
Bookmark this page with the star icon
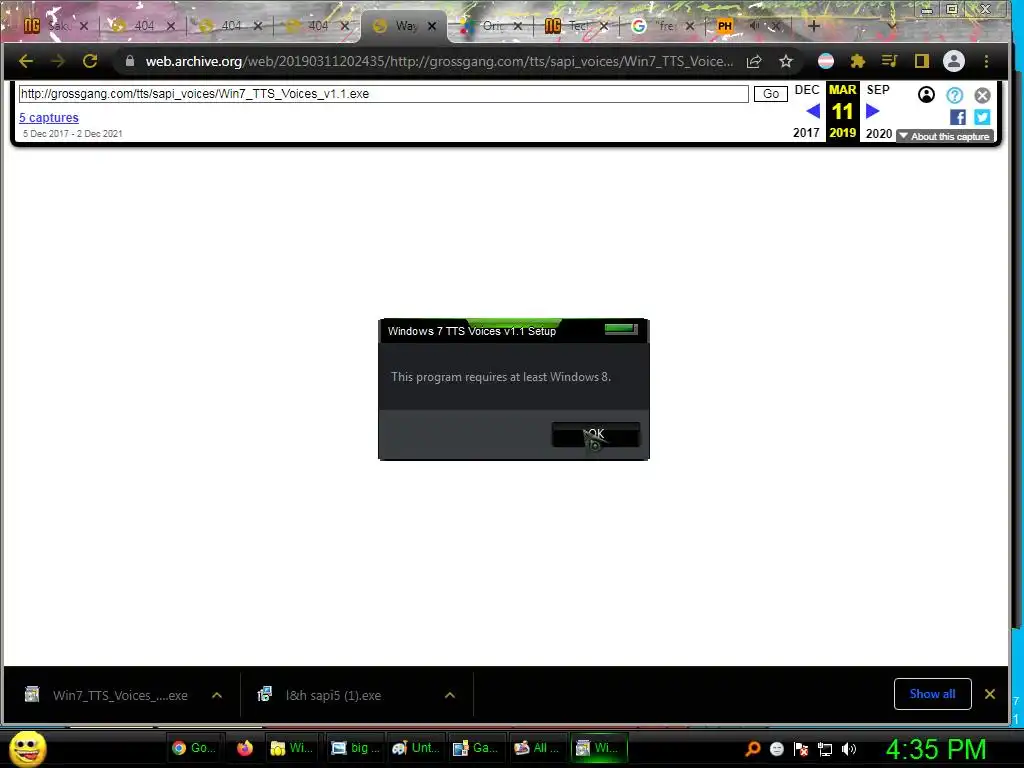tap(786, 61)
